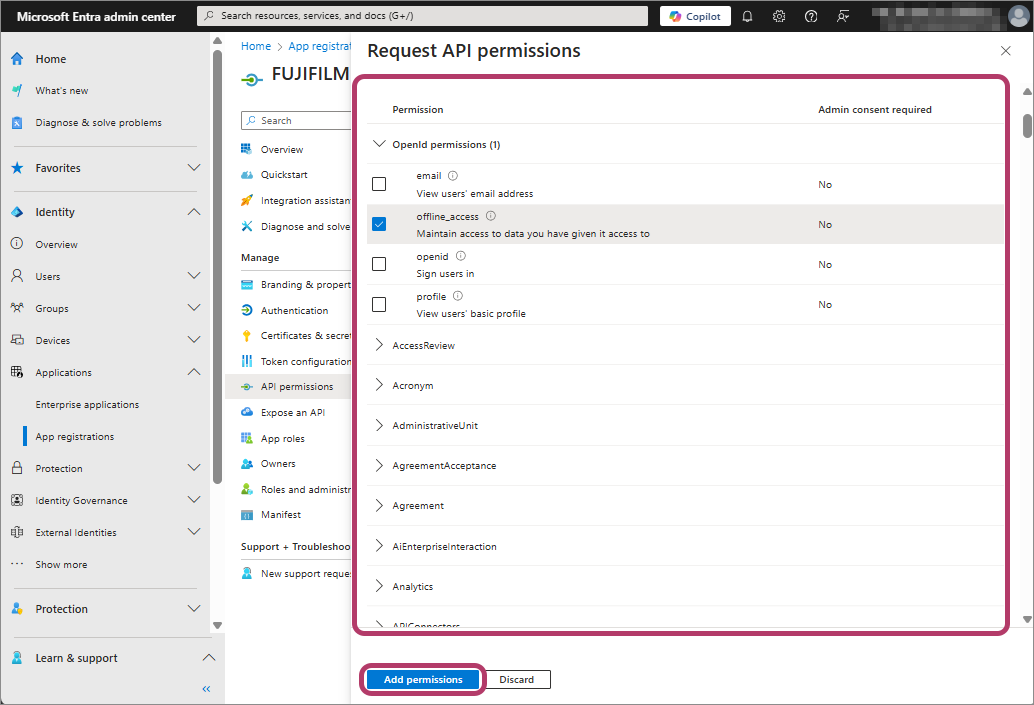Click the feedback person icon
The width and height of the screenshot is (1034, 705).
pyautogui.click(x=843, y=16)
